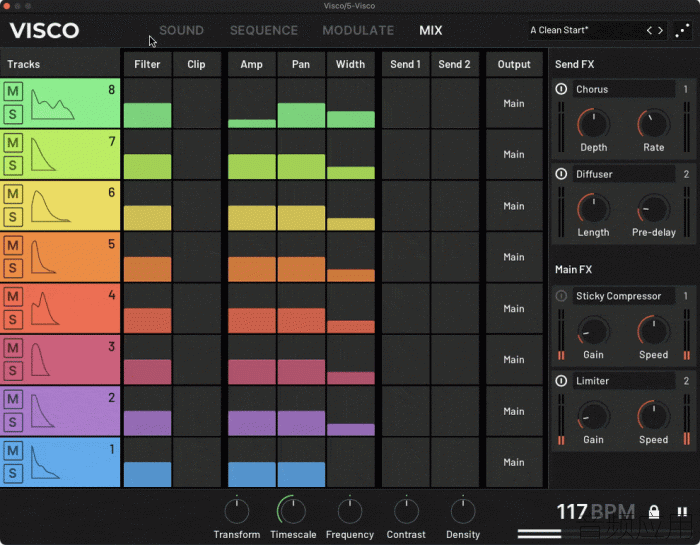The image size is (700, 545).
Task: Mute track 4
Action: click(x=12, y=296)
